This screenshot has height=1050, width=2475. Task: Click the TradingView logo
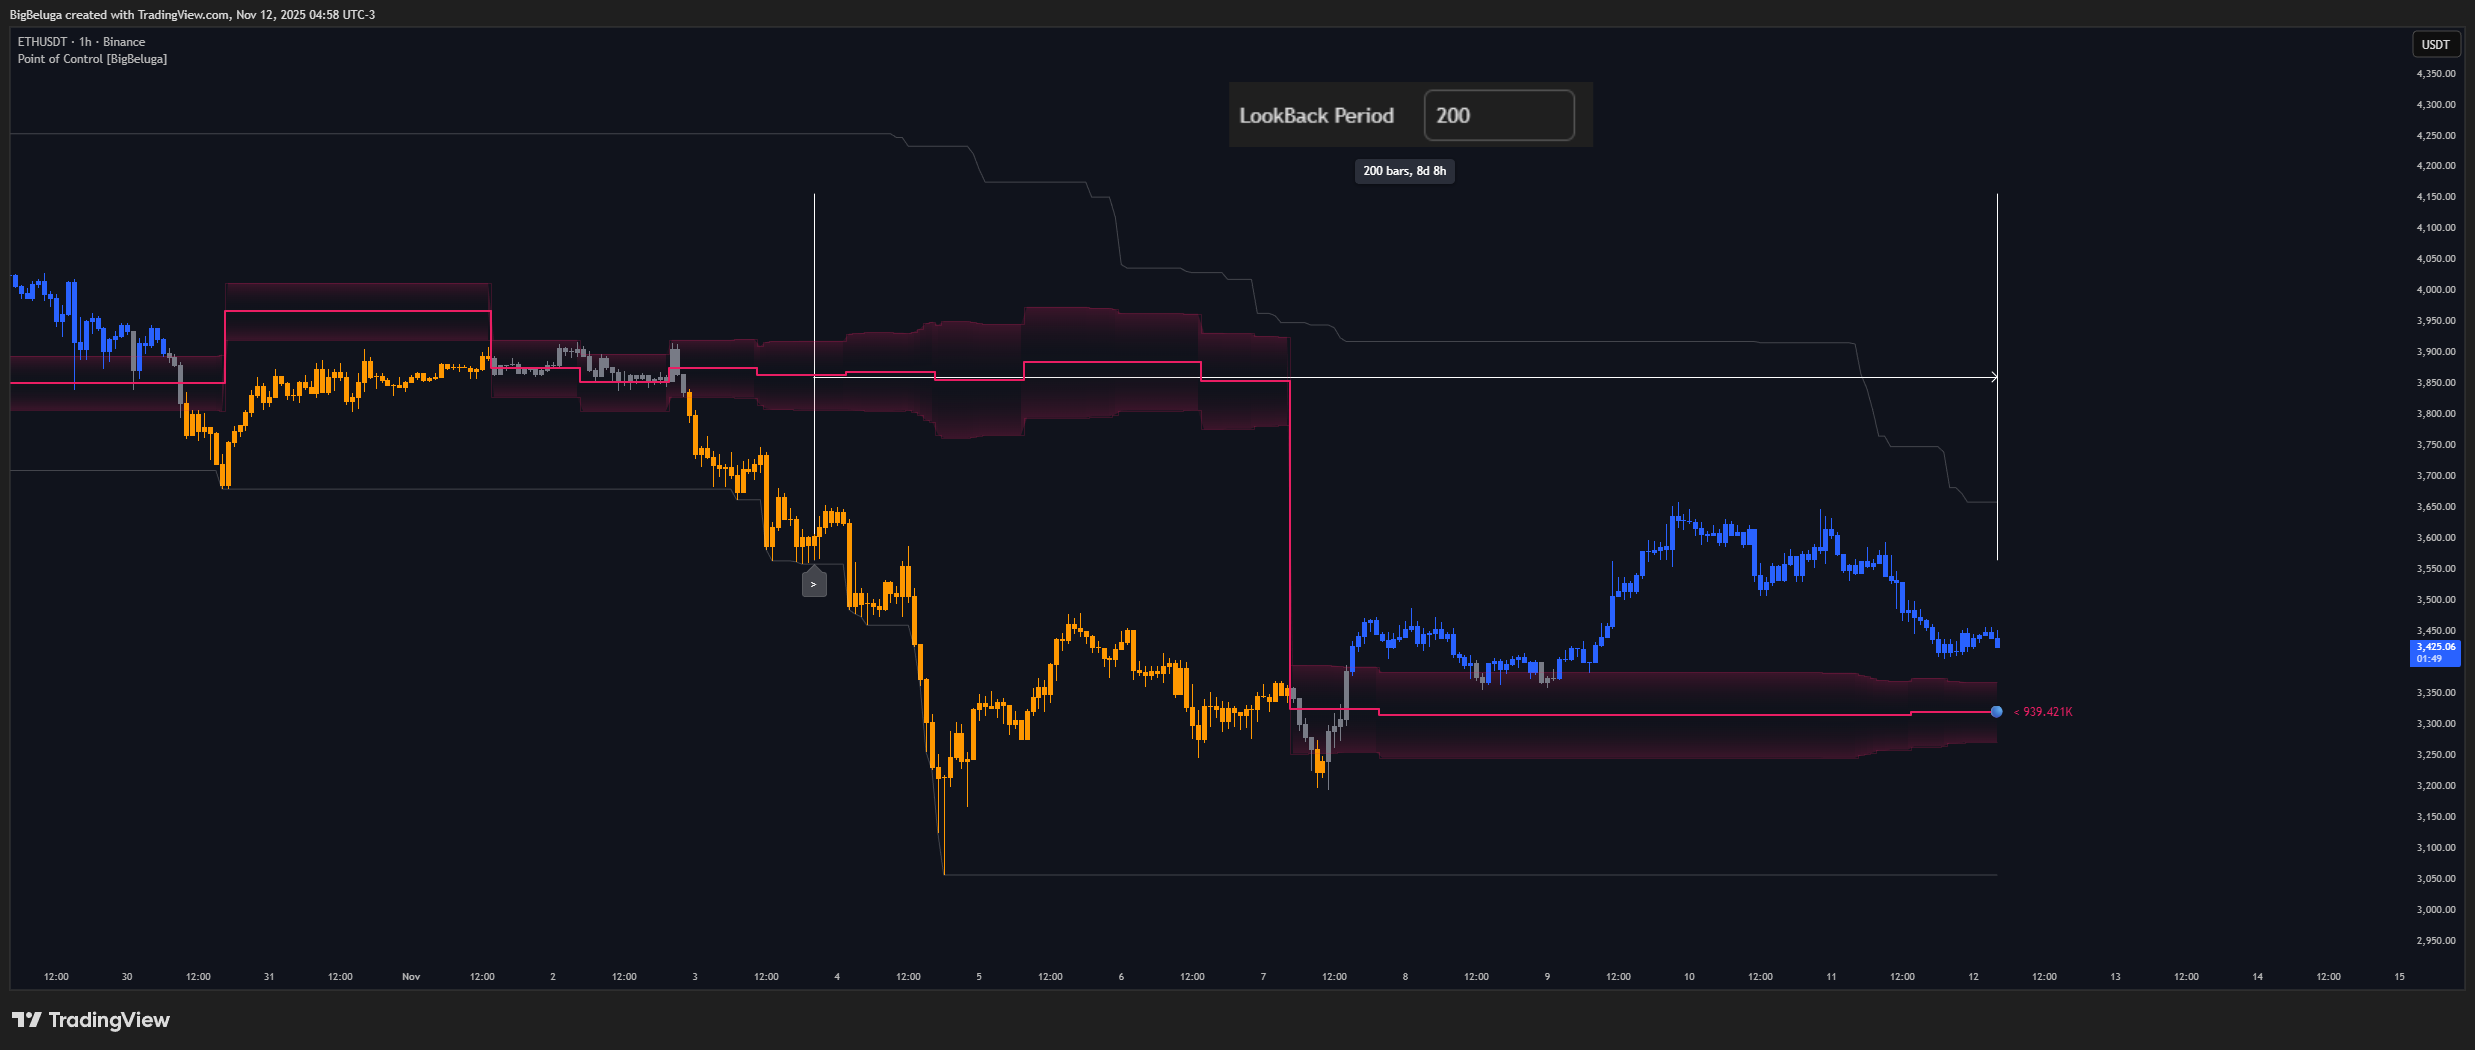coord(91,1020)
